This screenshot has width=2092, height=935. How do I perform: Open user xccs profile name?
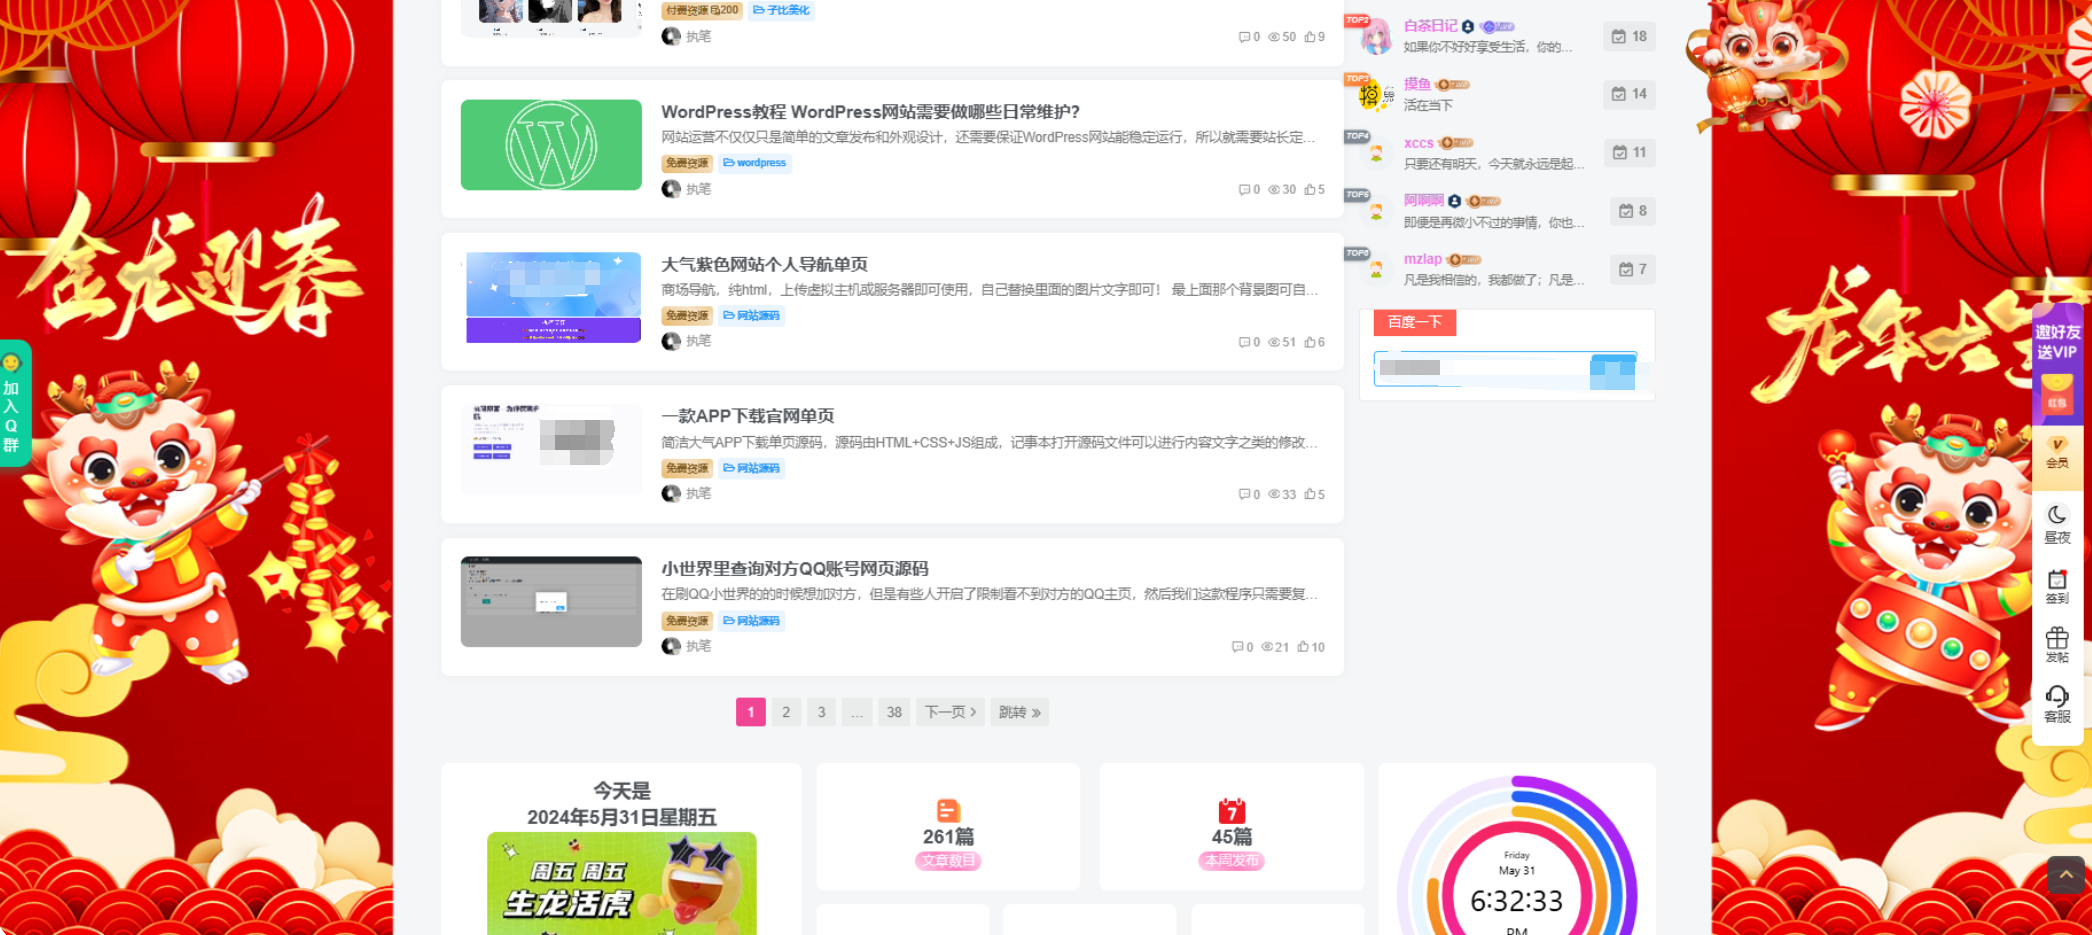tap(1418, 143)
